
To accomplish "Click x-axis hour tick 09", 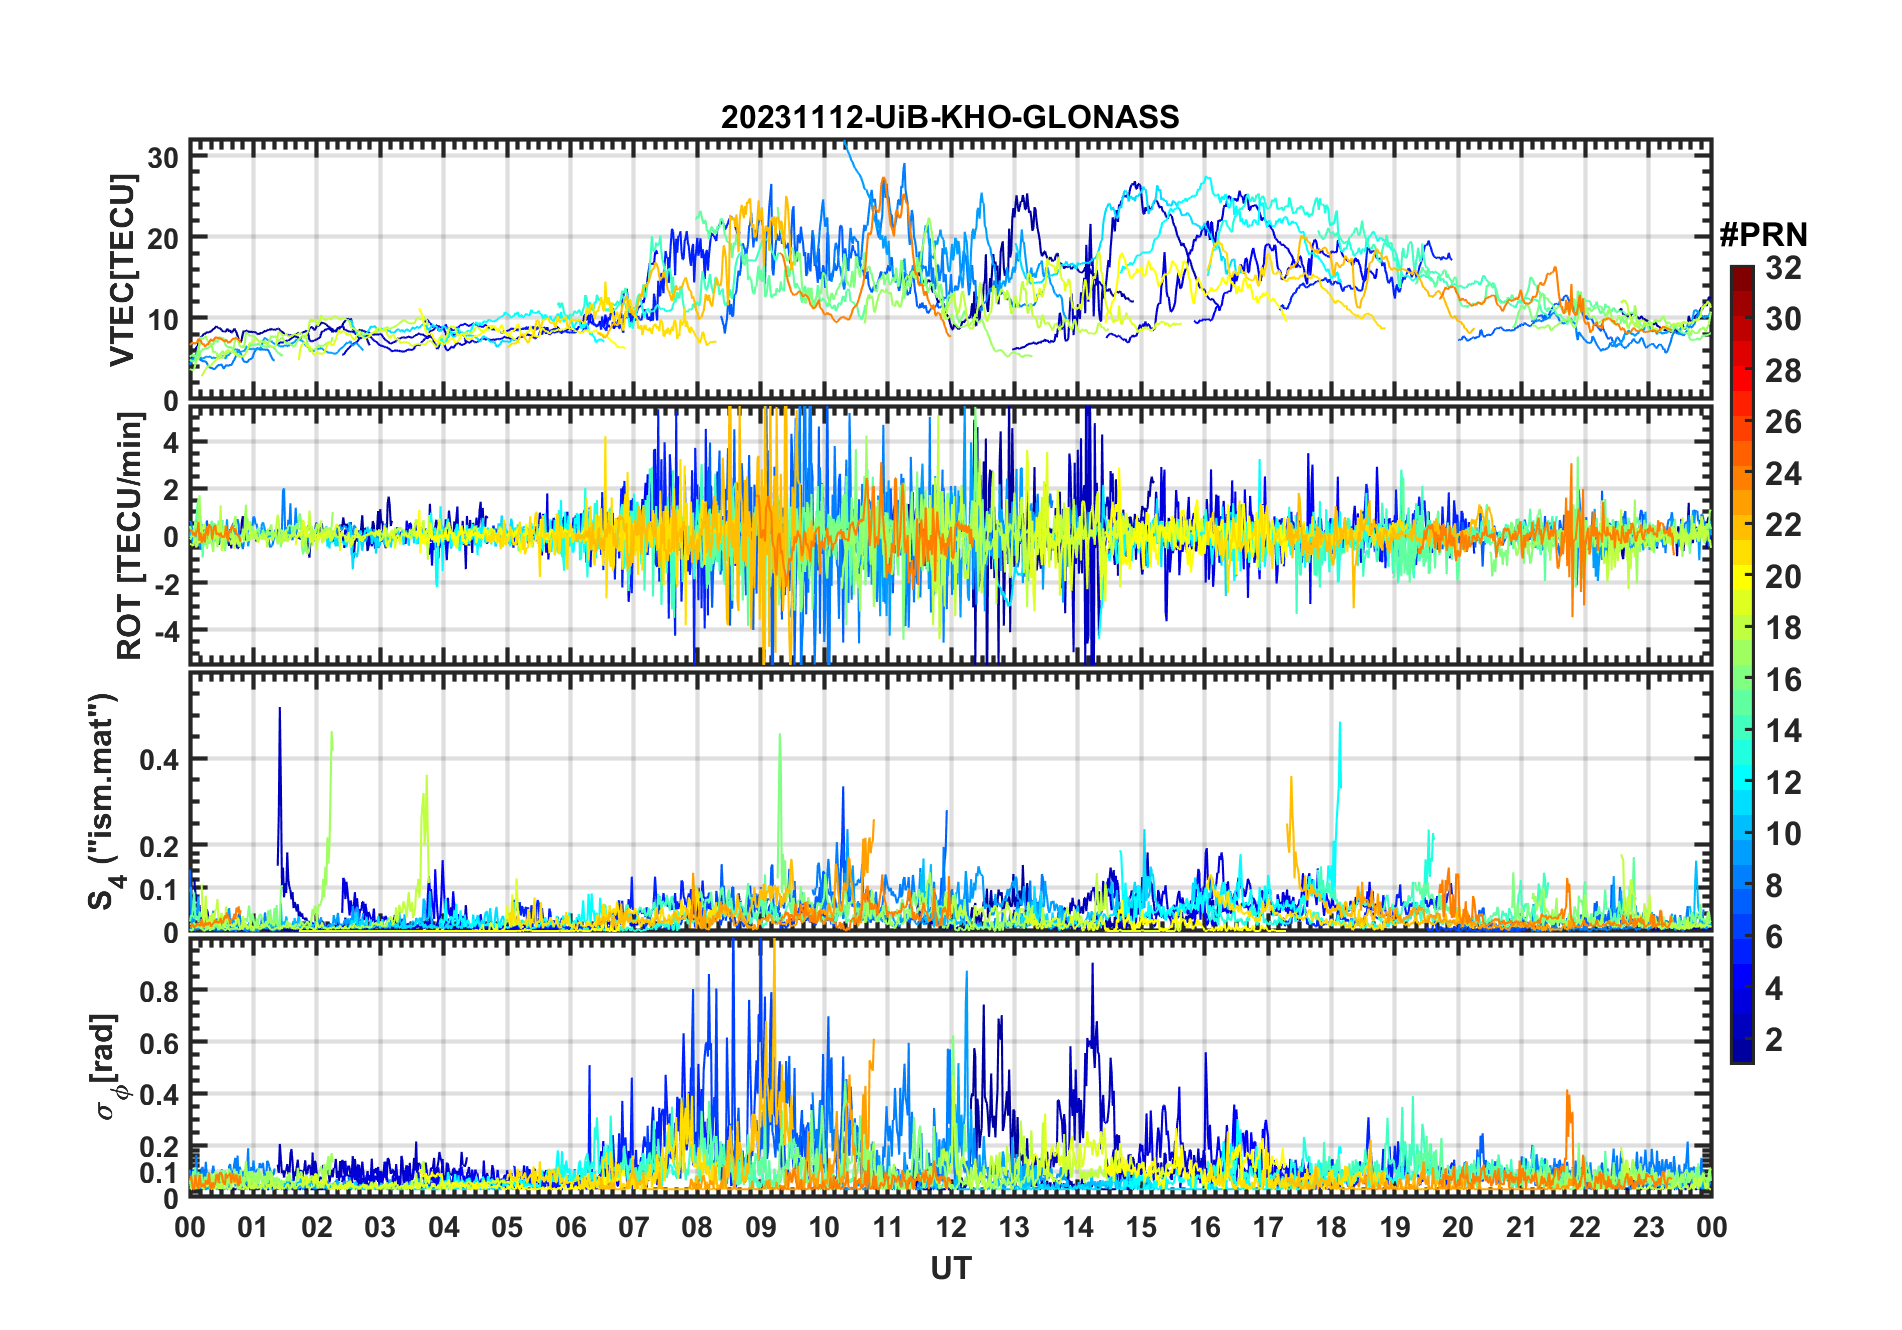I will click(x=761, y=1227).
